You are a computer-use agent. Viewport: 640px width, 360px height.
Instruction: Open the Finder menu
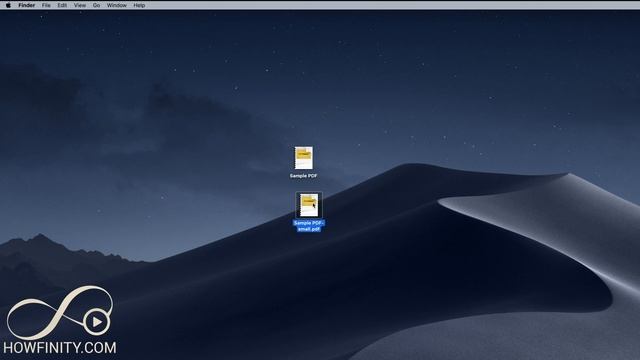tap(27, 5)
